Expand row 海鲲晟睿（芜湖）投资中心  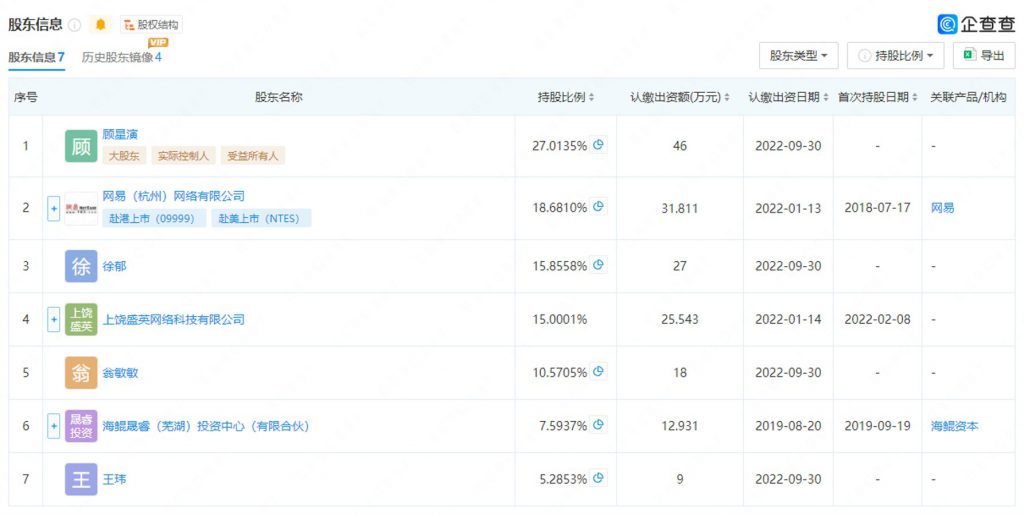(54, 426)
